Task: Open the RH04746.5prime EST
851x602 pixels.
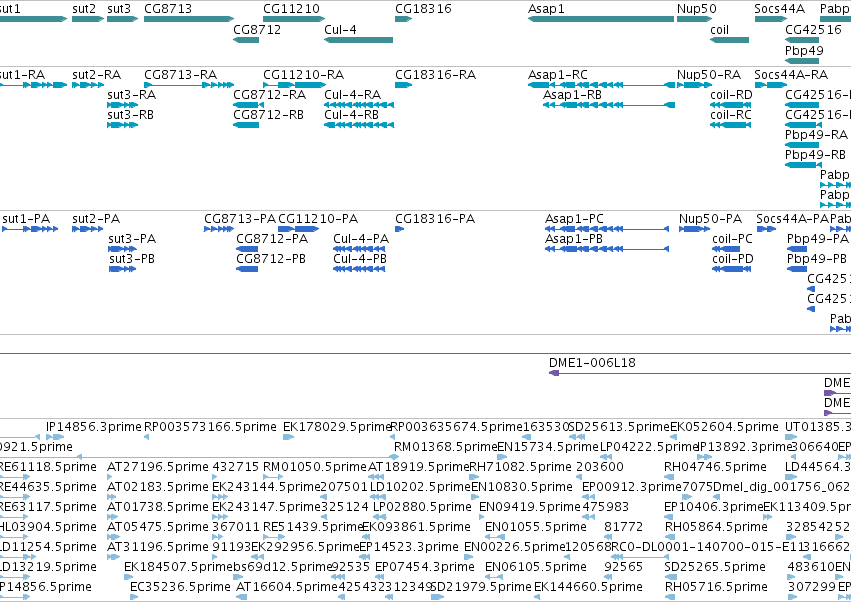Action: pyautogui.click(x=670, y=477)
